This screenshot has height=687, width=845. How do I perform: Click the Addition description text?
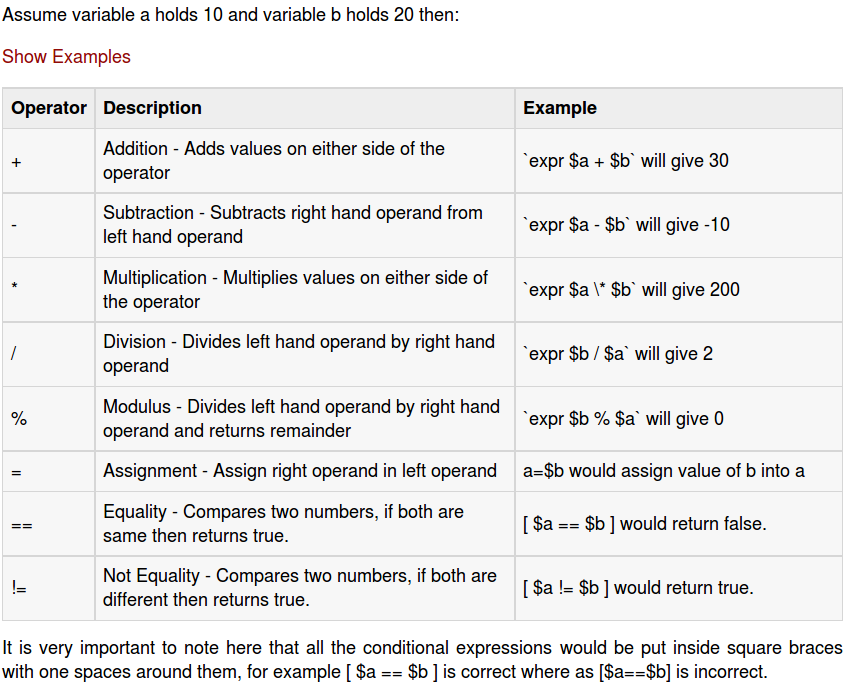[x=273, y=161]
